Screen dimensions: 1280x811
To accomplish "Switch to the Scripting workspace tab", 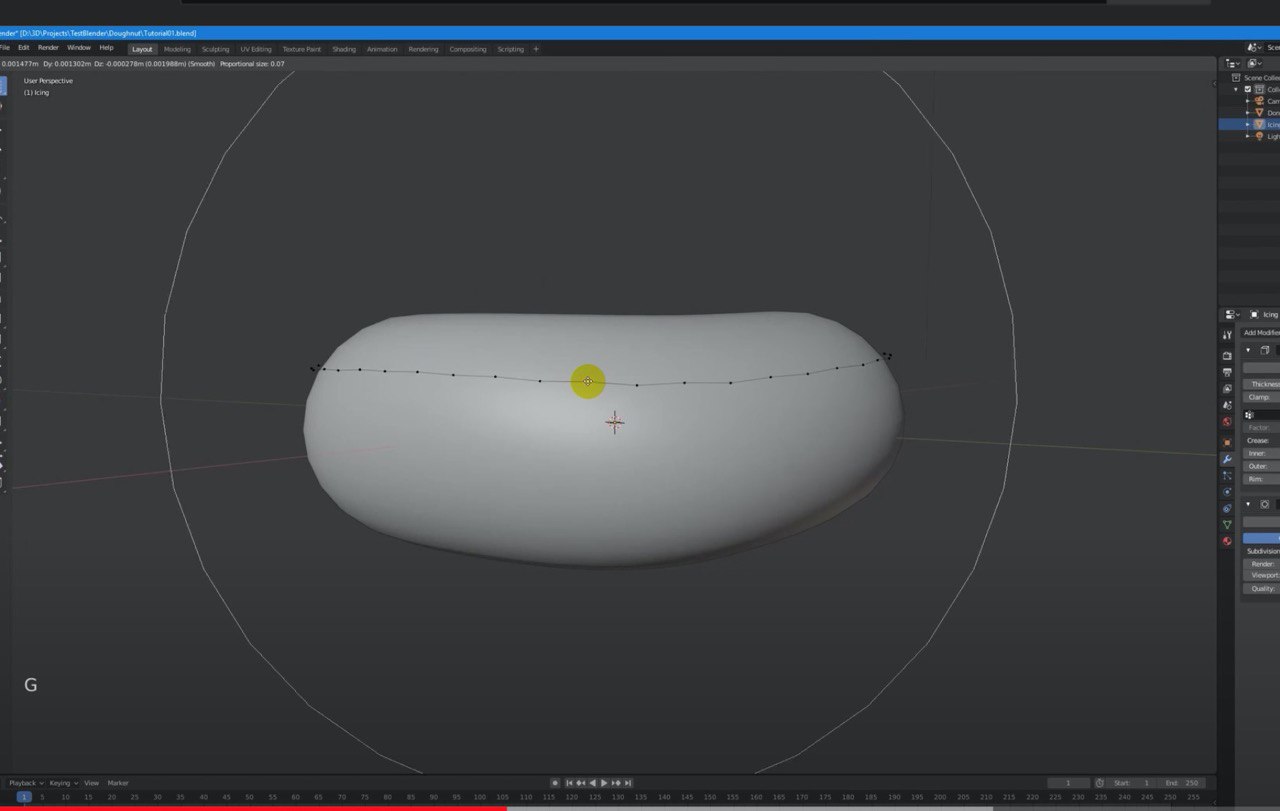I will point(511,49).
